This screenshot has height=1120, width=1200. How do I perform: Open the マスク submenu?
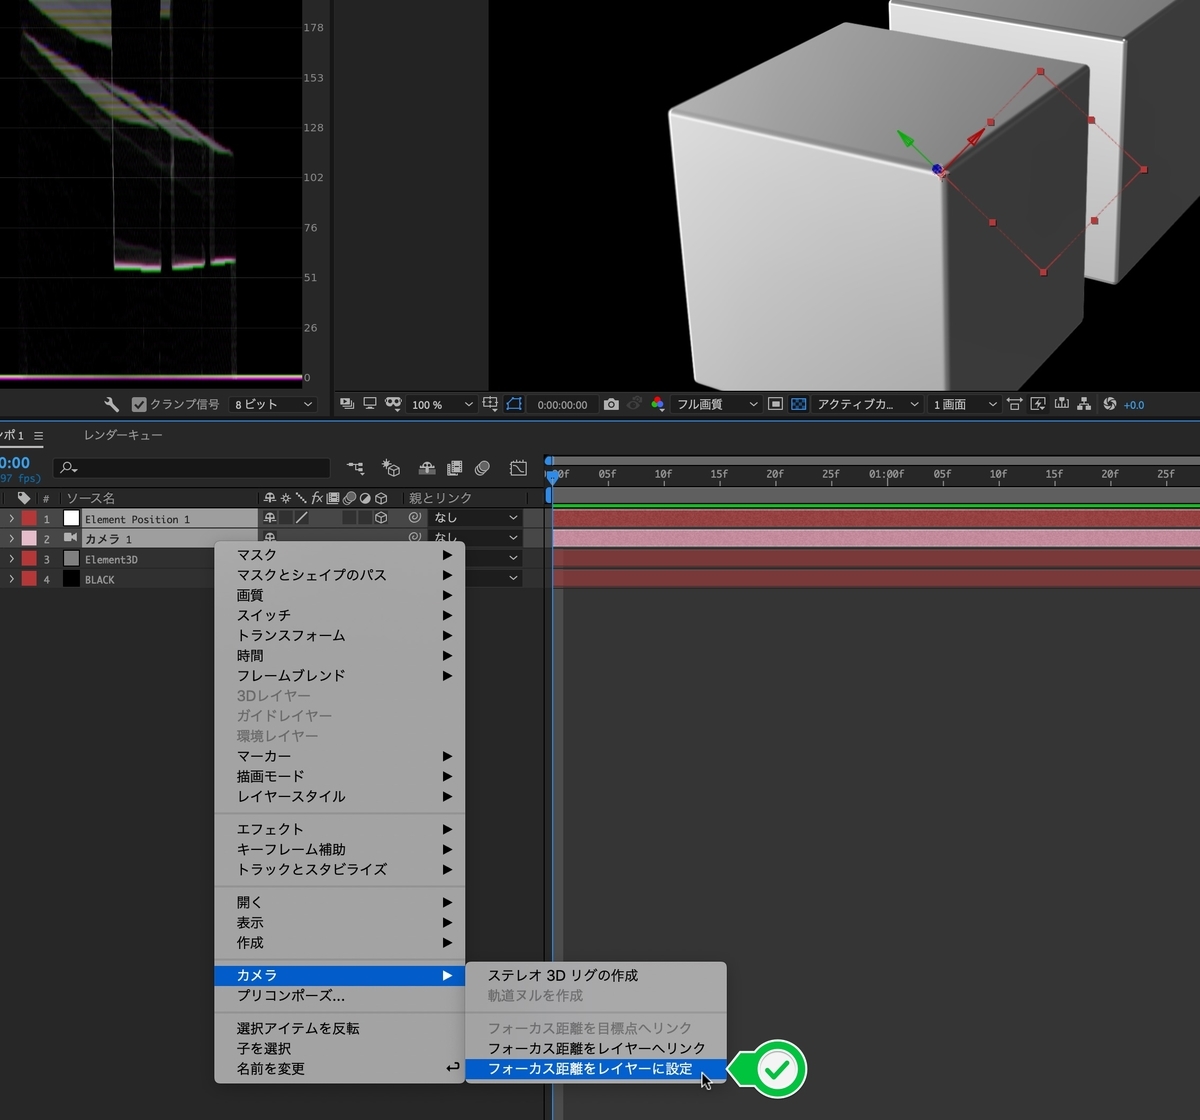[340, 555]
